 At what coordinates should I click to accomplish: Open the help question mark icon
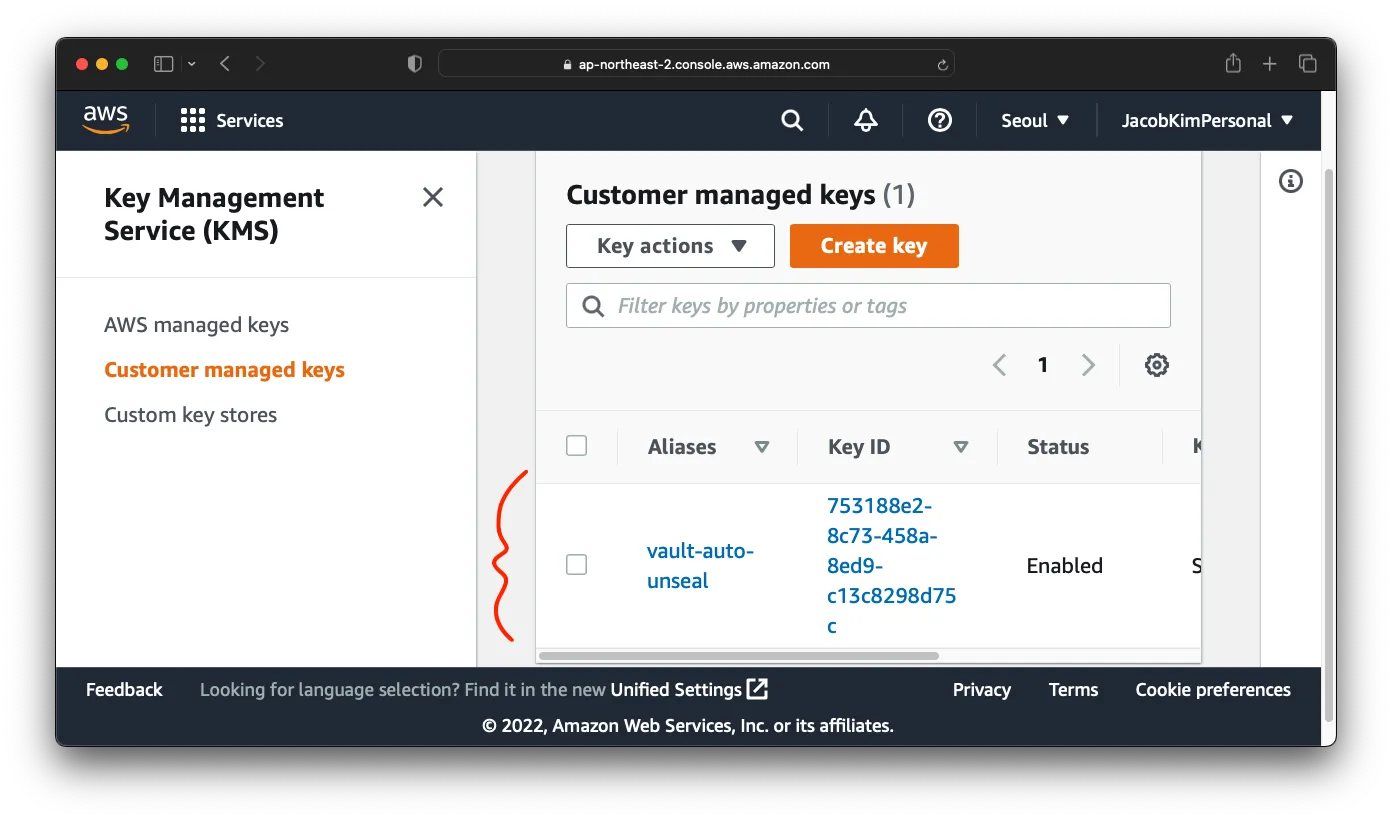(939, 120)
